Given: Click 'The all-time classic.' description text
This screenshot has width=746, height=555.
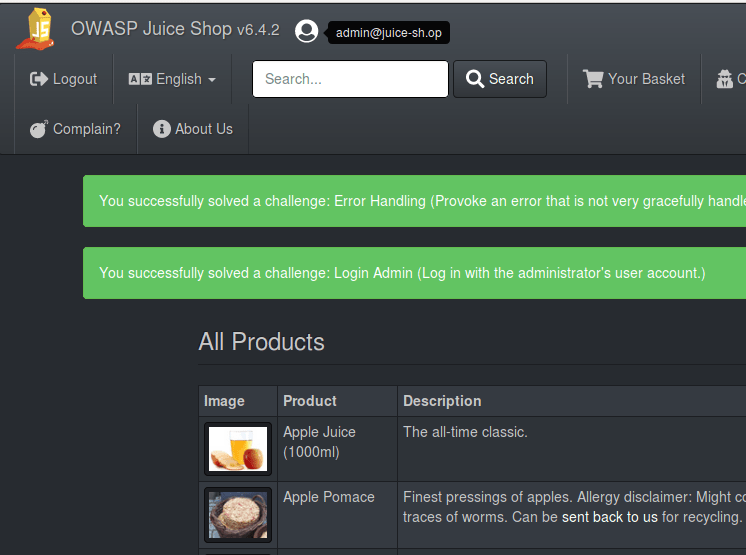Looking at the screenshot, I should coord(465,432).
